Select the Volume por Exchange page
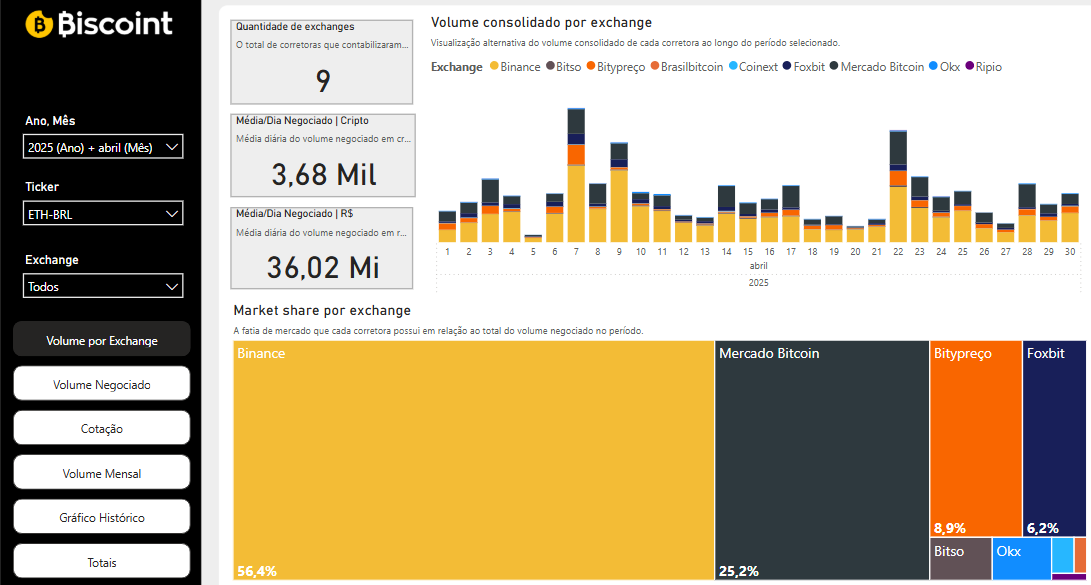 click(102, 339)
